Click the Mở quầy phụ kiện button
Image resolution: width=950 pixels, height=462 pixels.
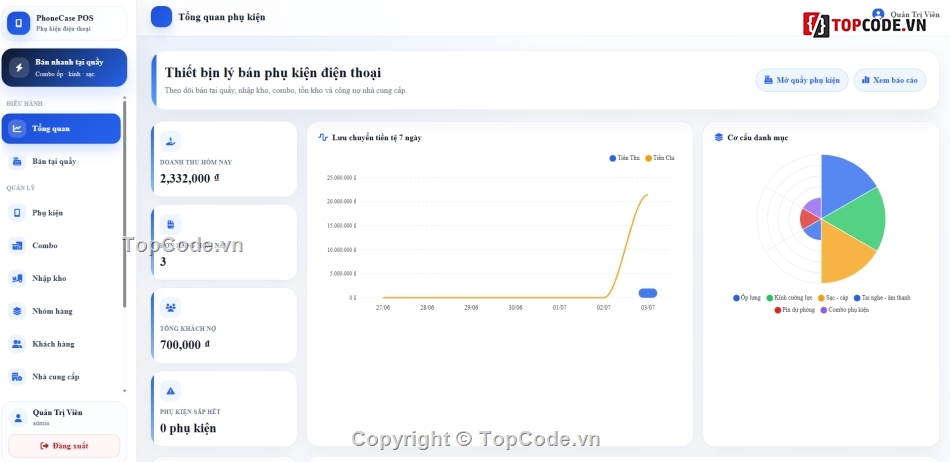(x=802, y=80)
